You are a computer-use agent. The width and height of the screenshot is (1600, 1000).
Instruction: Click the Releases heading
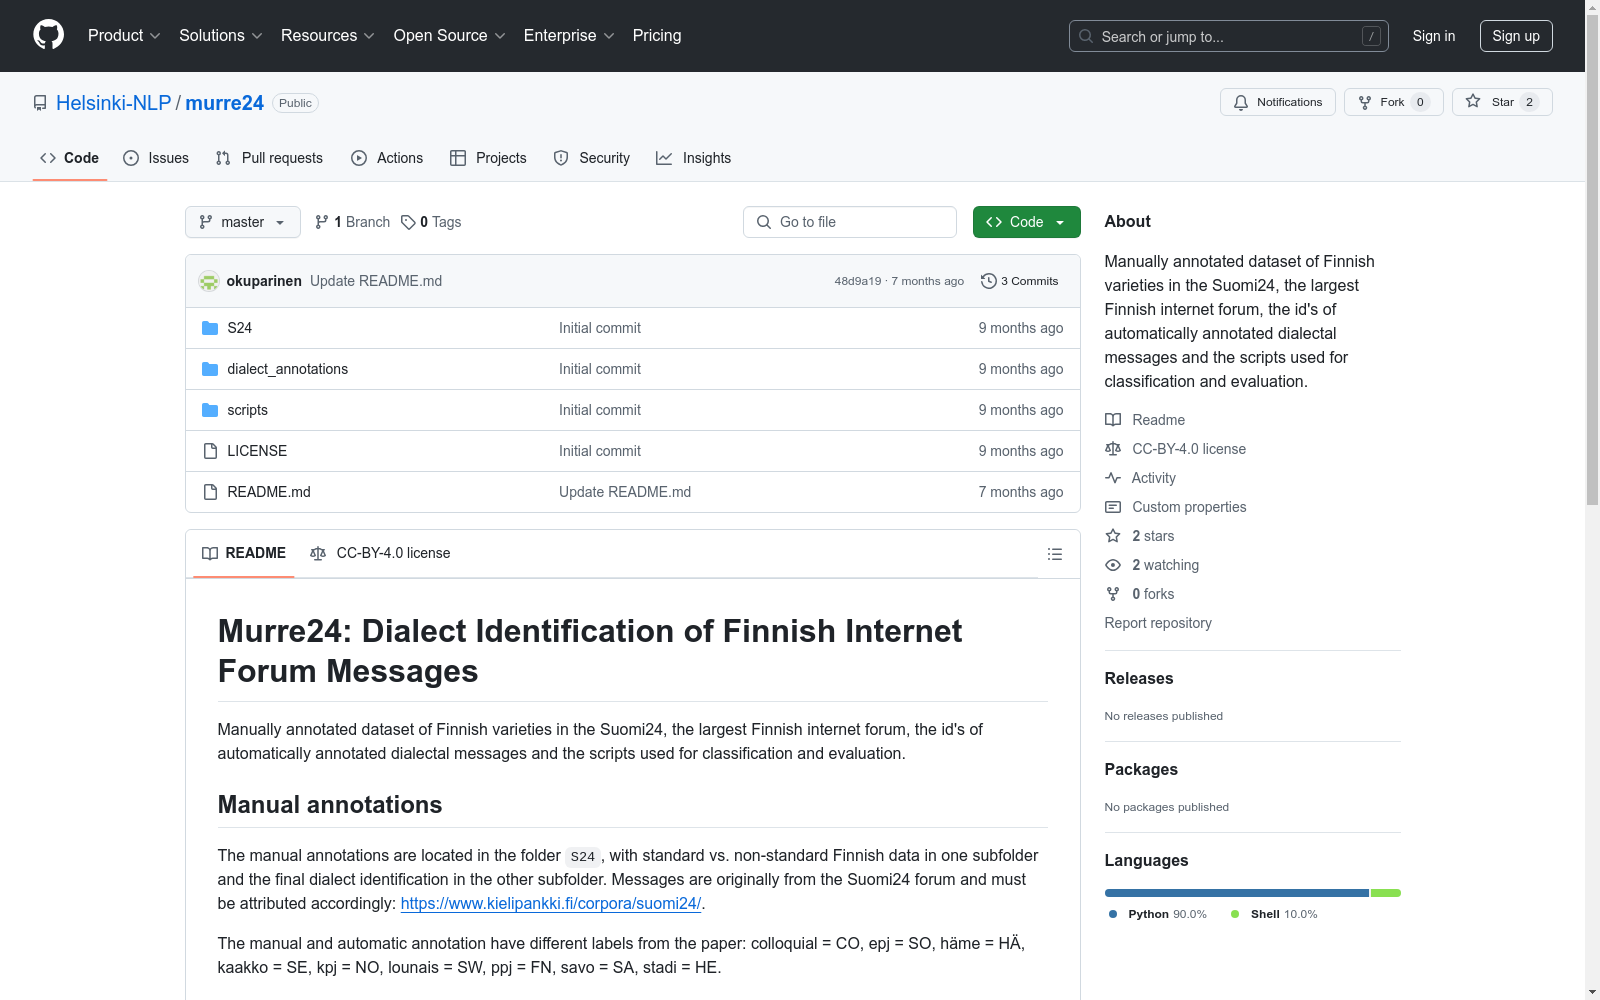[x=1139, y=678]
